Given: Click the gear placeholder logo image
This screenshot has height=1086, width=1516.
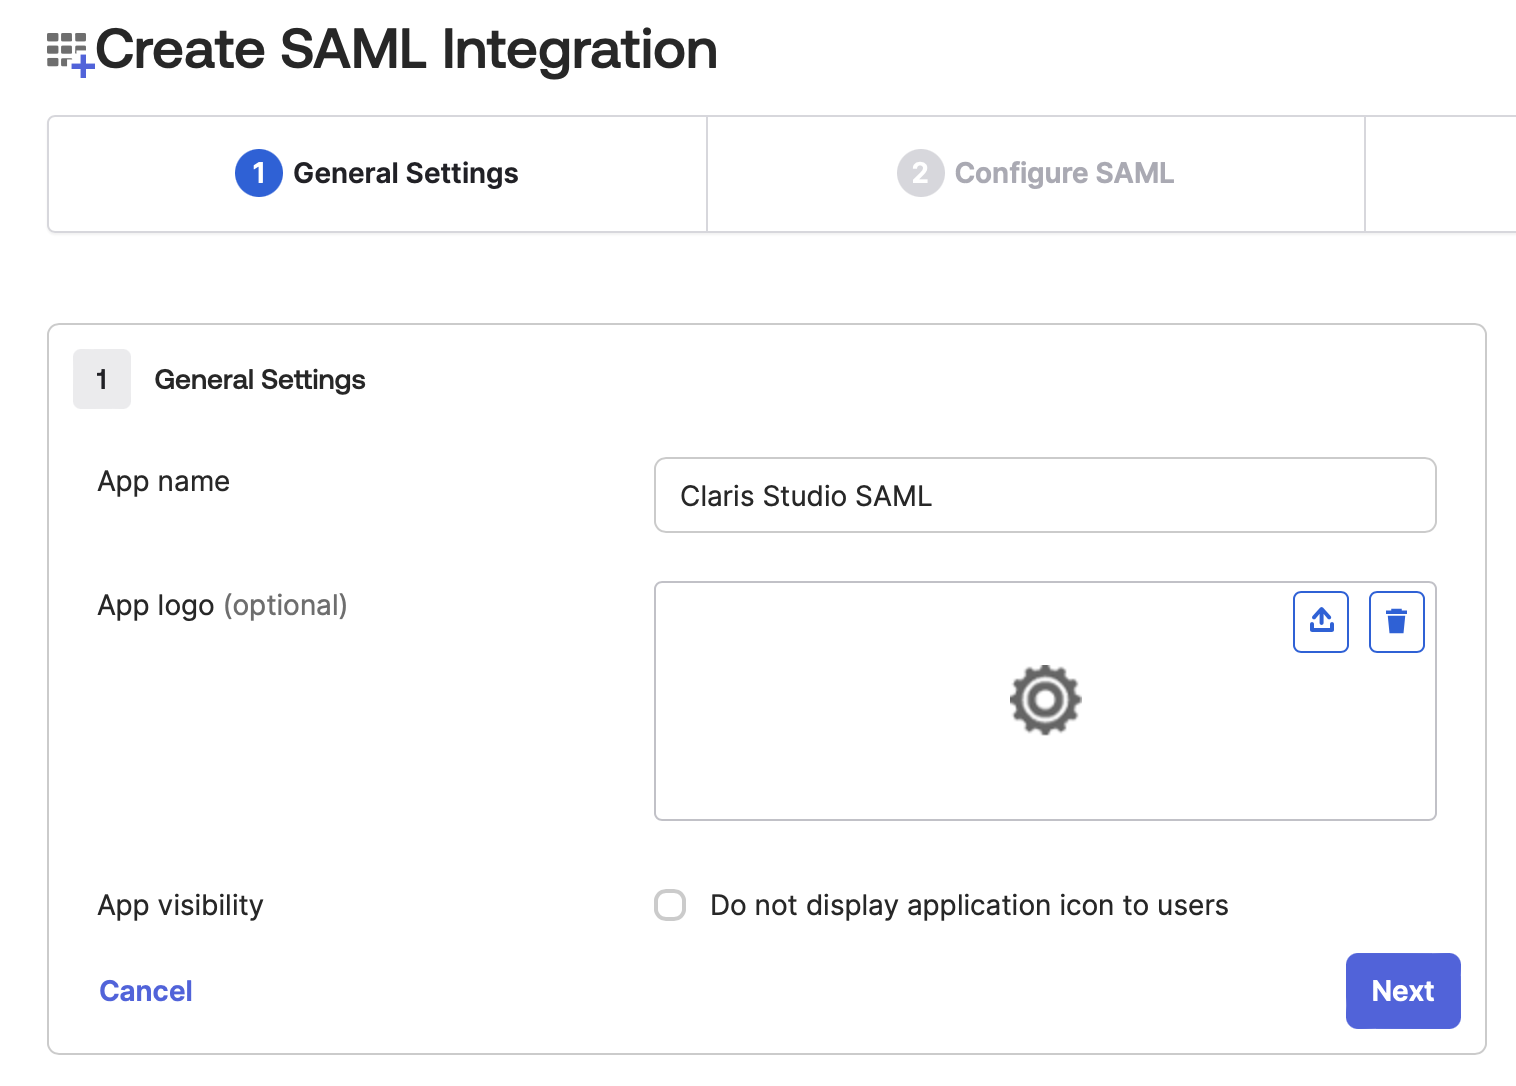Looking at the screenshot, I should tap(1045, 700).
